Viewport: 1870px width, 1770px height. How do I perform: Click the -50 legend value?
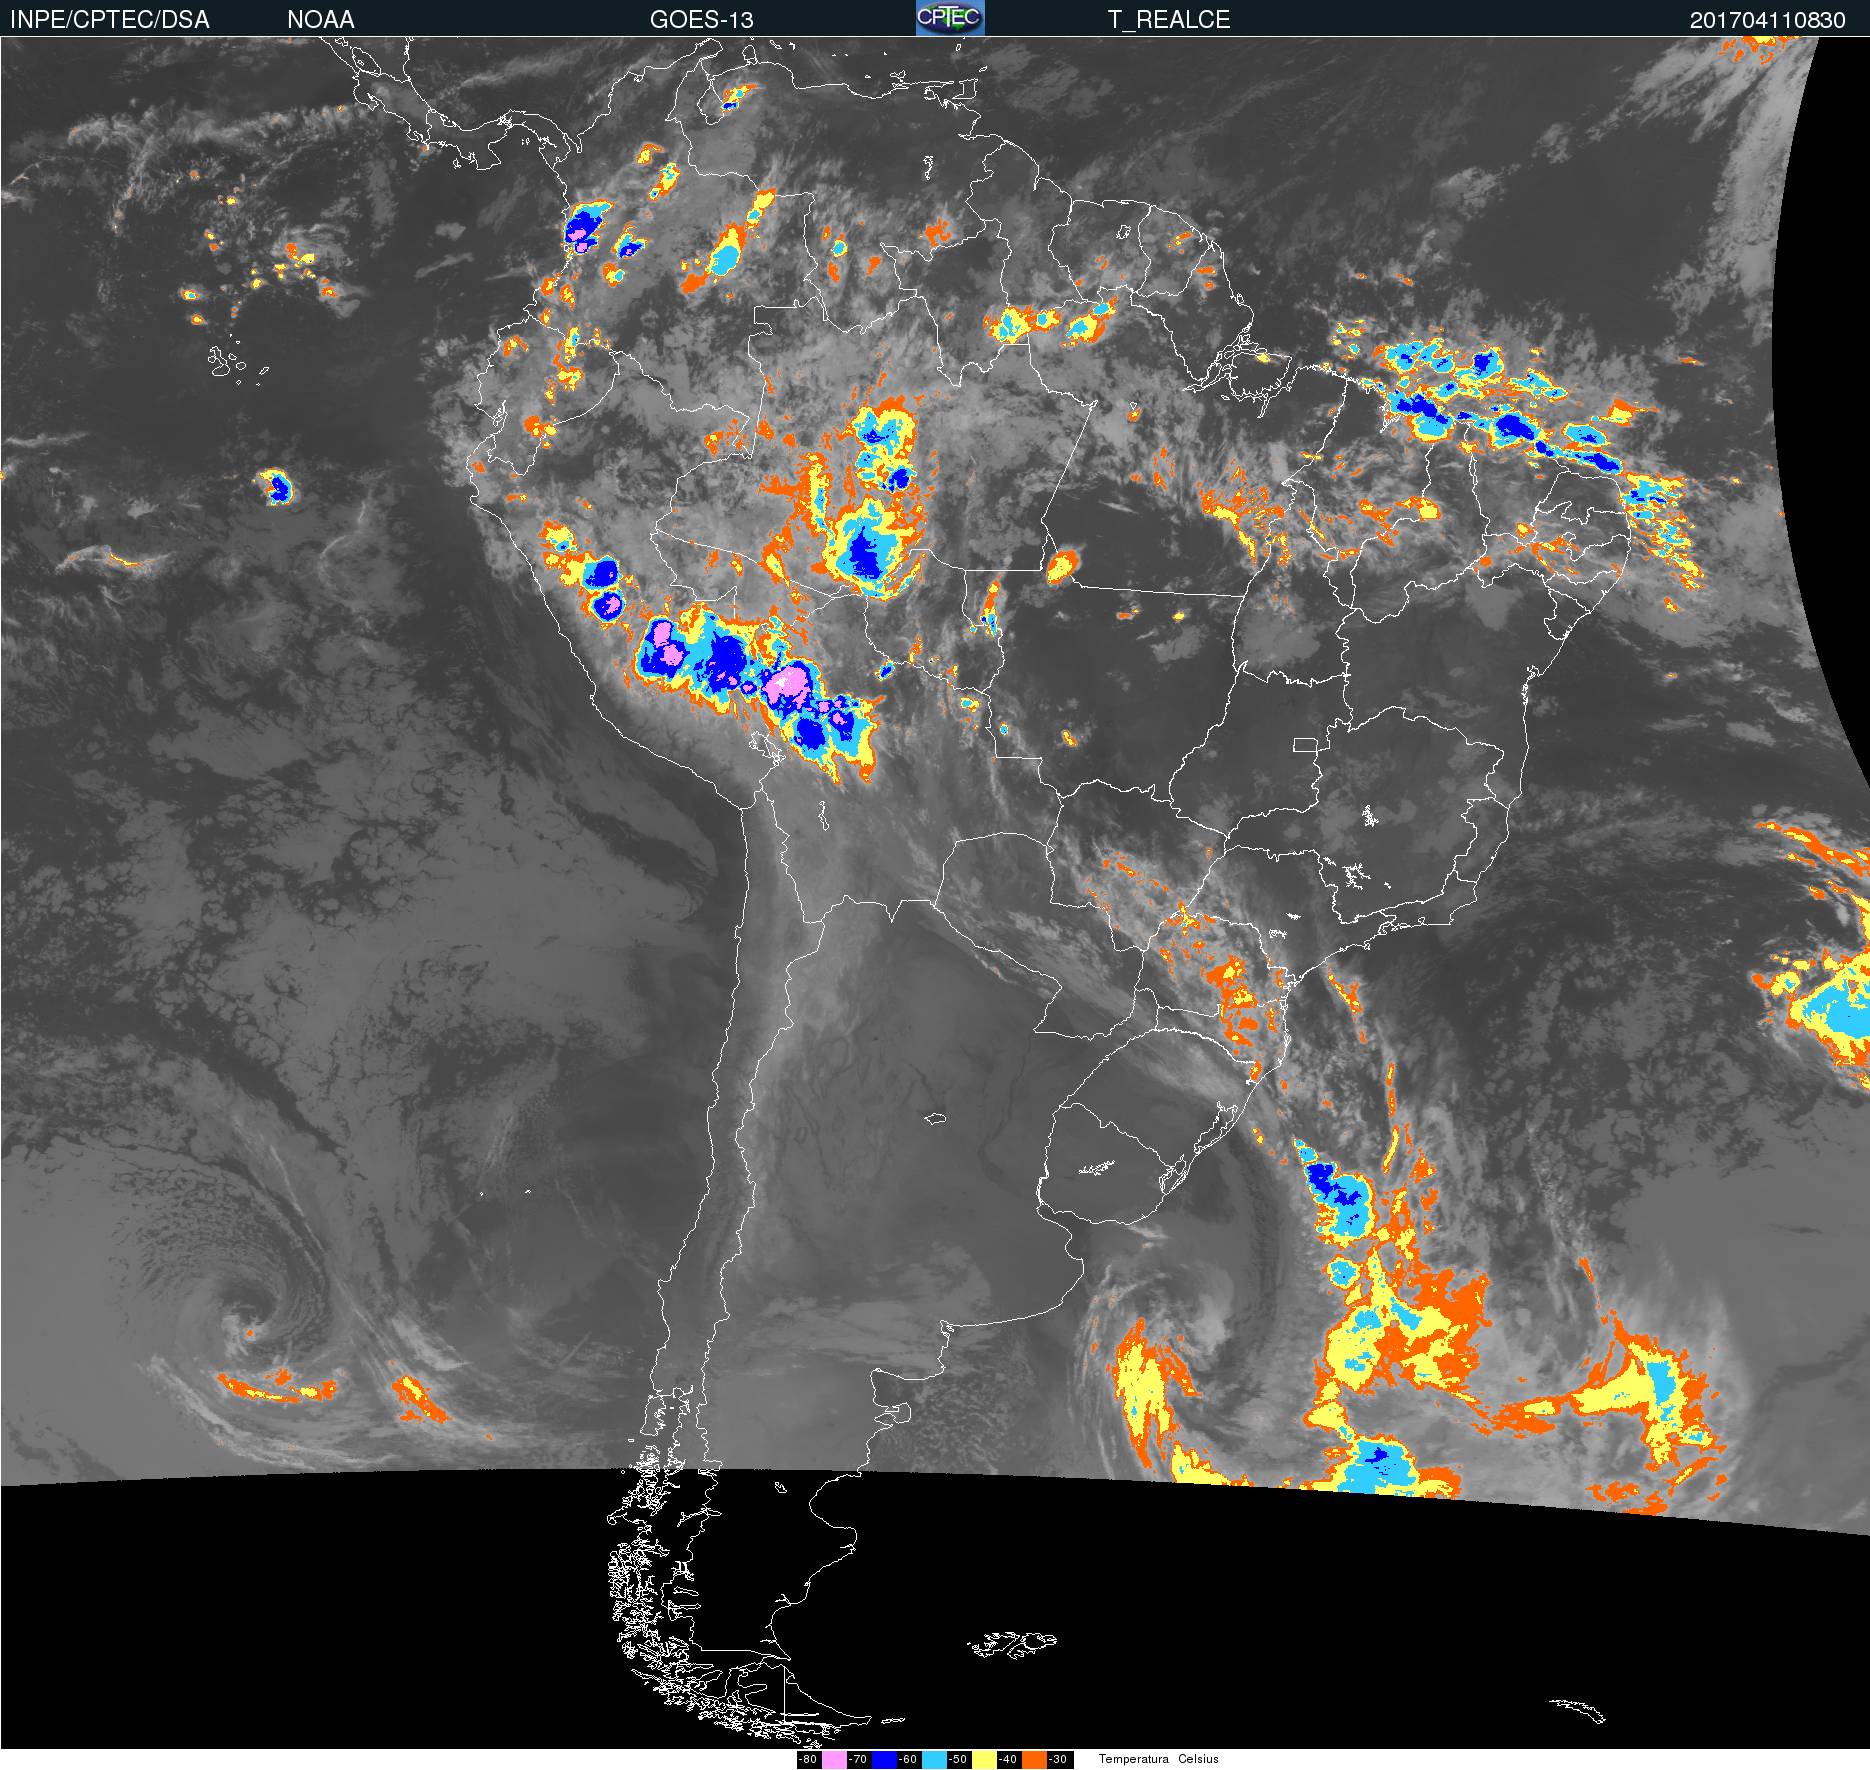coord(959,1760)
